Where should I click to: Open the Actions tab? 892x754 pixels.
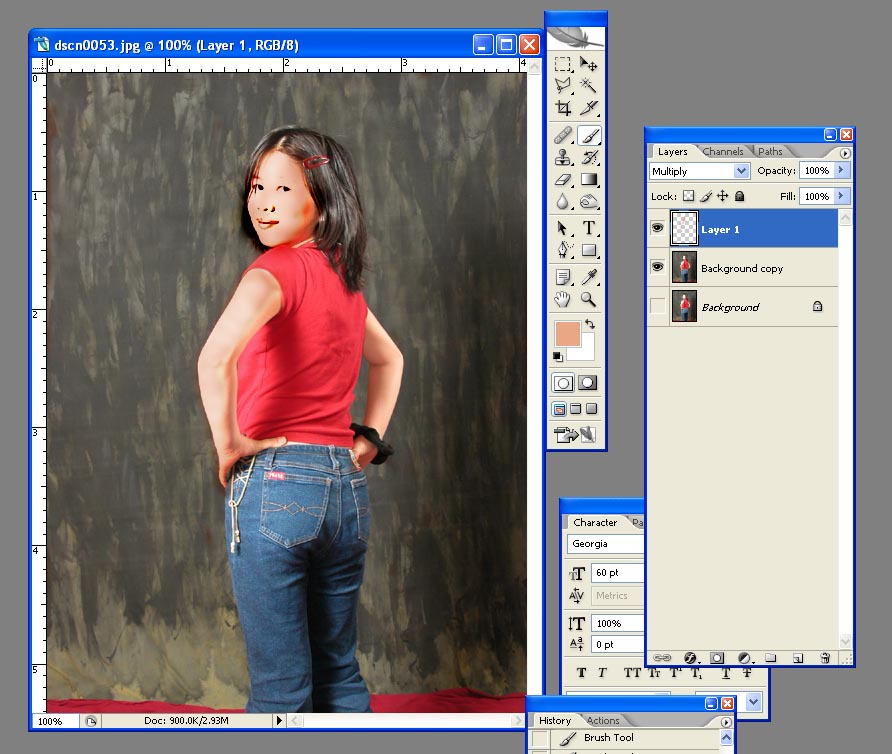[603, 720]
